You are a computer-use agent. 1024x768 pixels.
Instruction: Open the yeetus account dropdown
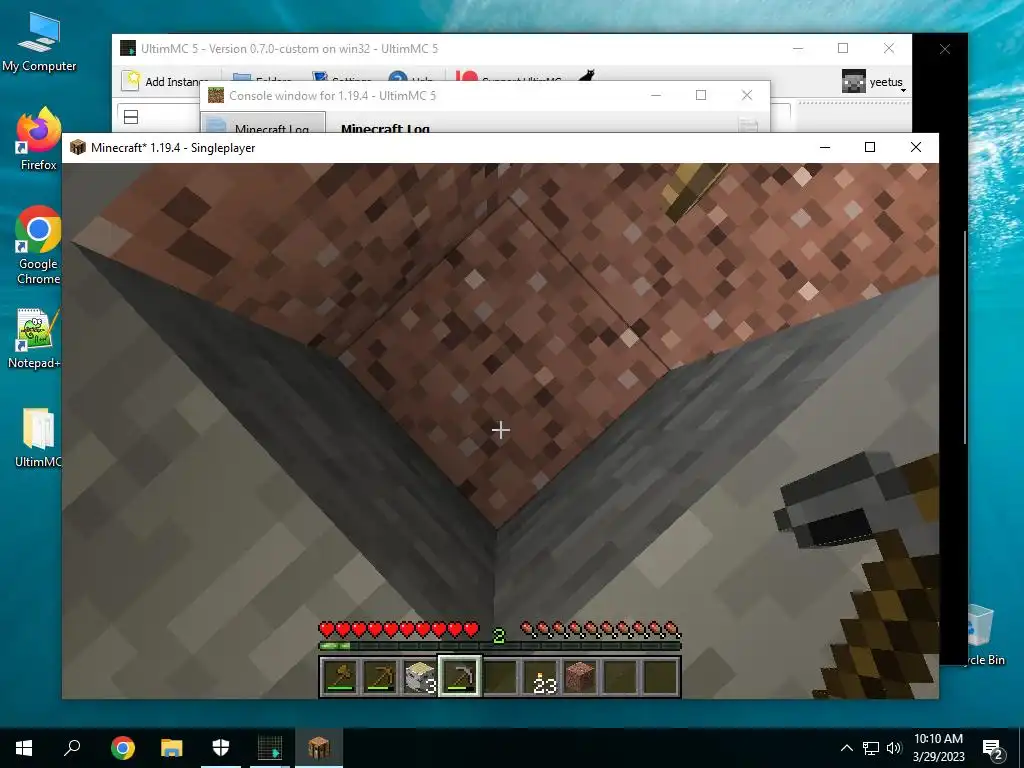click(873, 82)
